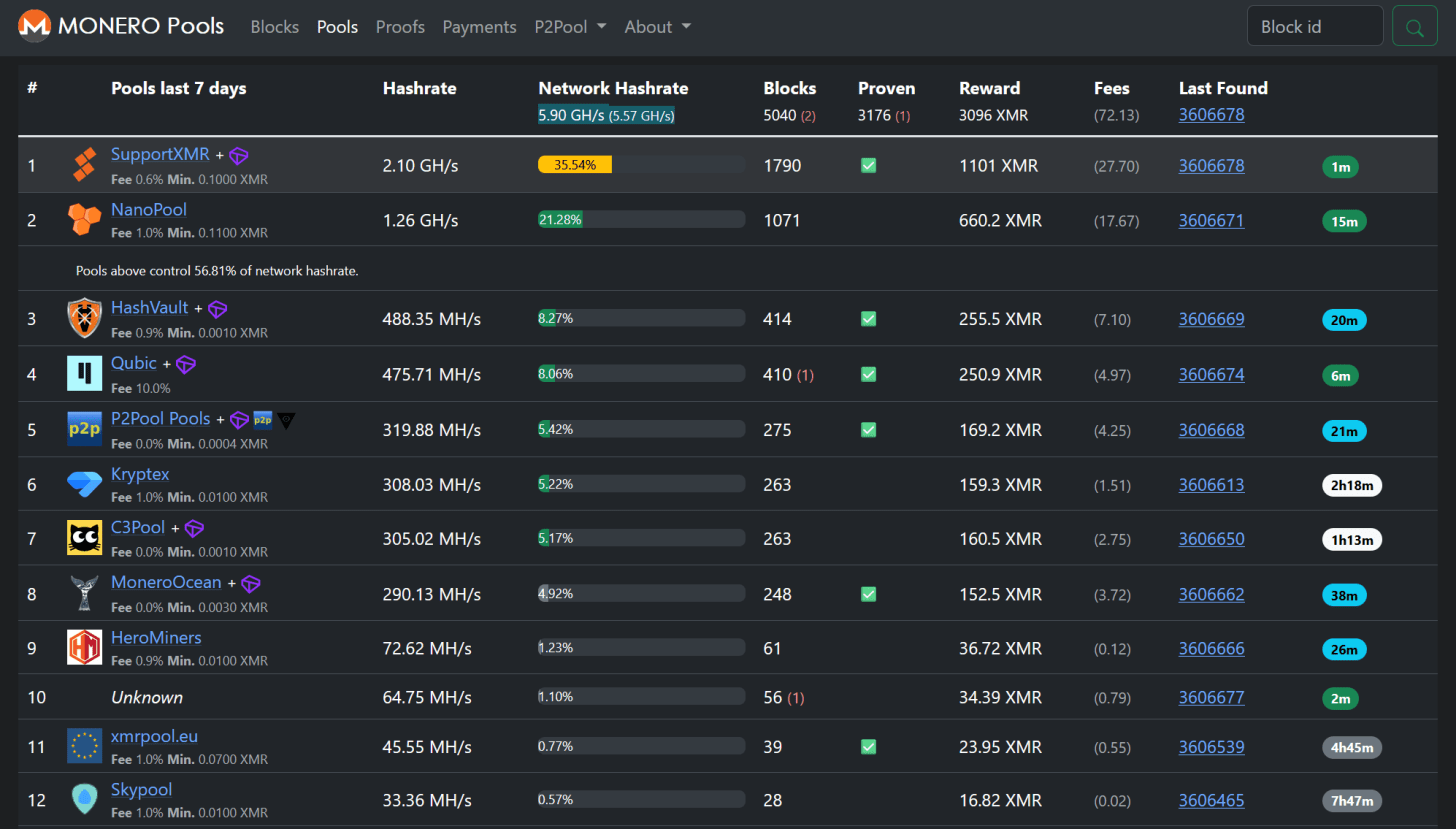
Task: Click HashVault 8.27% hashrate bar
Action: point(641,318)
